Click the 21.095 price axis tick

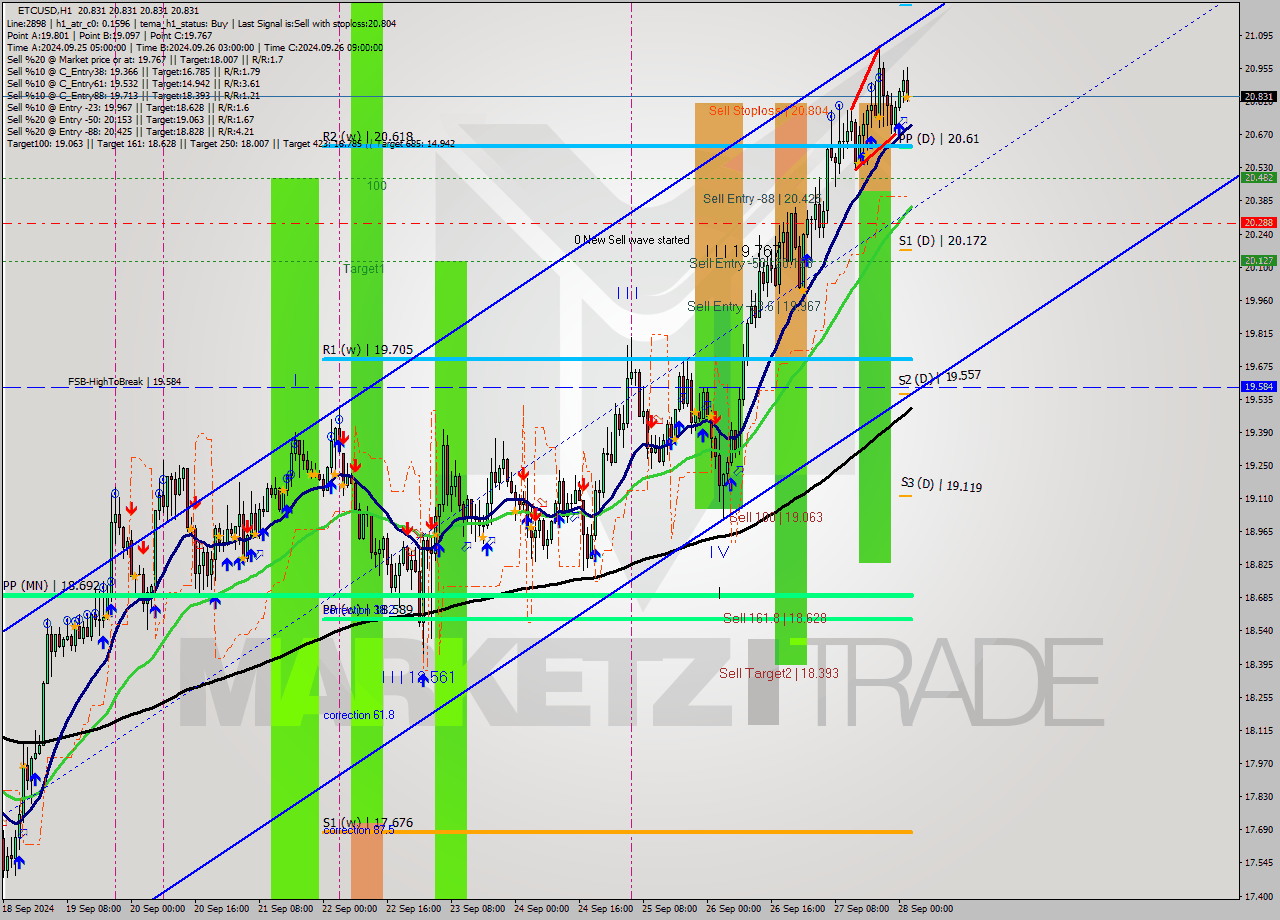pyautogui.click(x=1259, y=35)
